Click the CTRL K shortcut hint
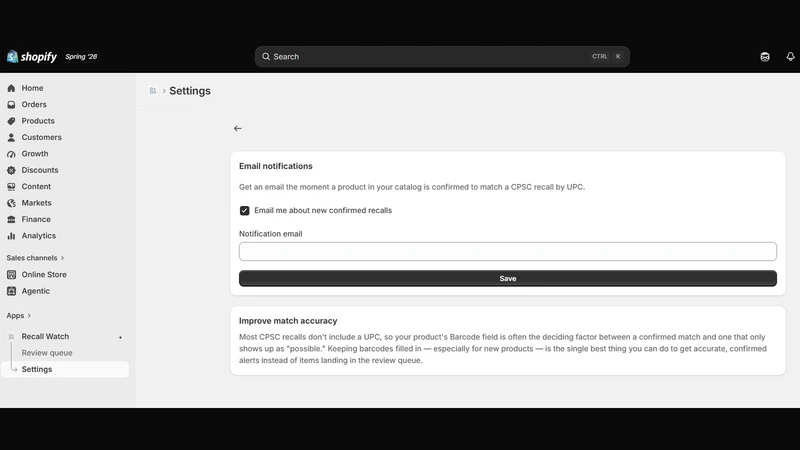This screenshot has height=450, width=800. click(607, 57)
